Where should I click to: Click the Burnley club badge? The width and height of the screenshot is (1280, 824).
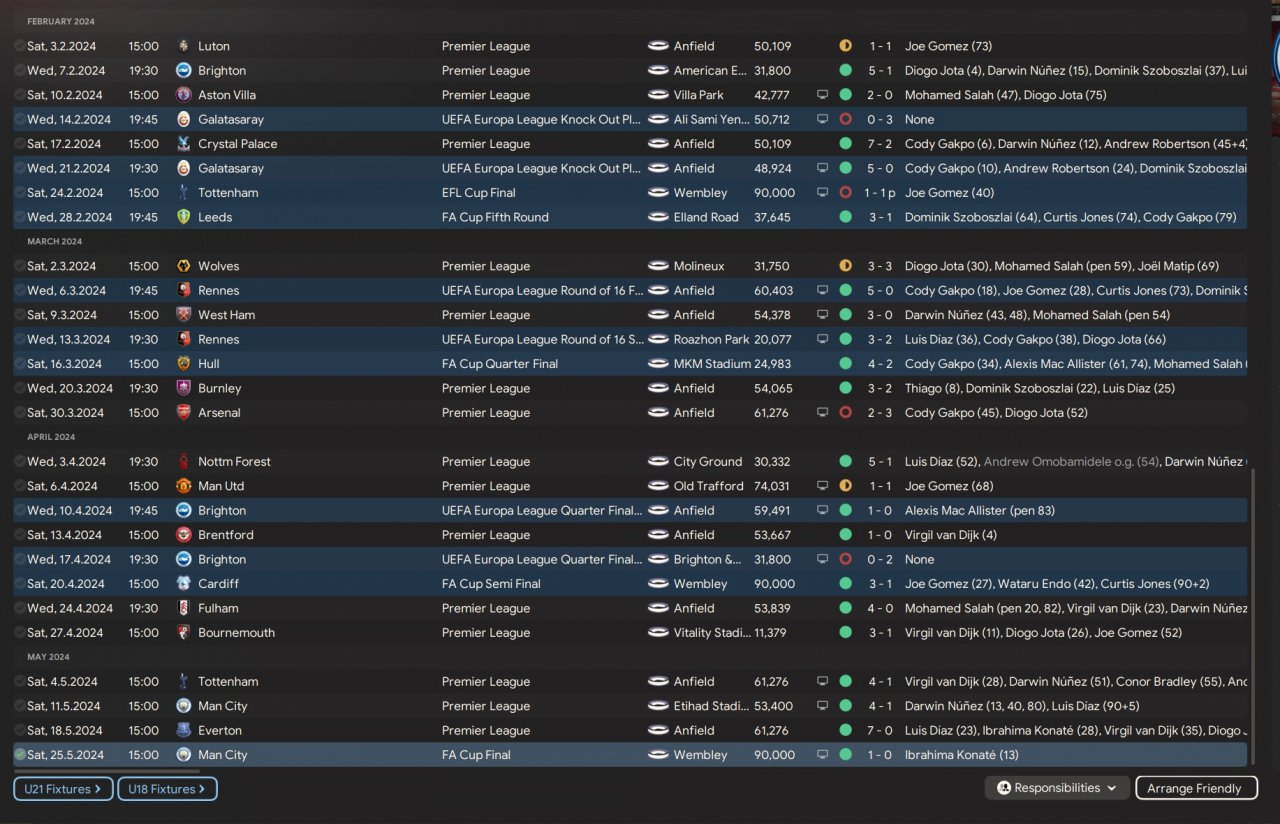click(x=183, y=388)
